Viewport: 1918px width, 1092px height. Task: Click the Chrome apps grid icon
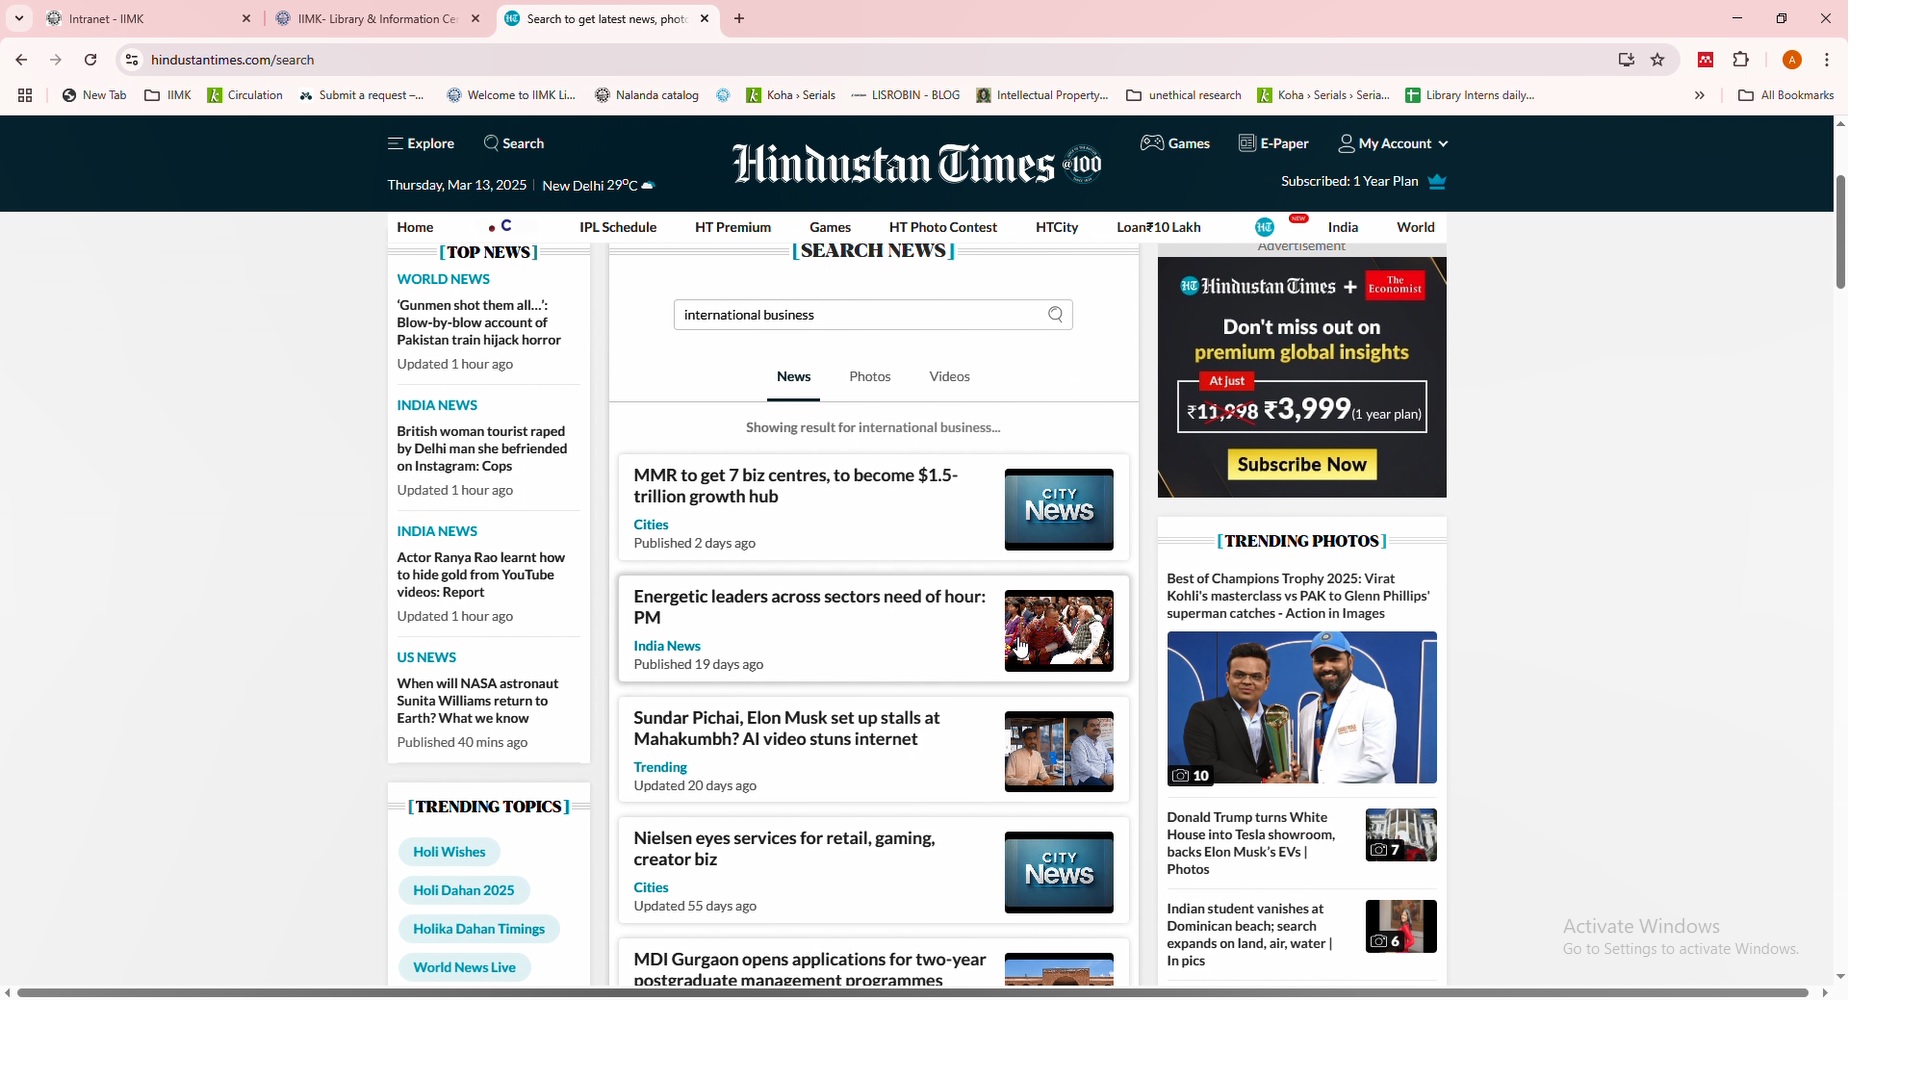25,96
